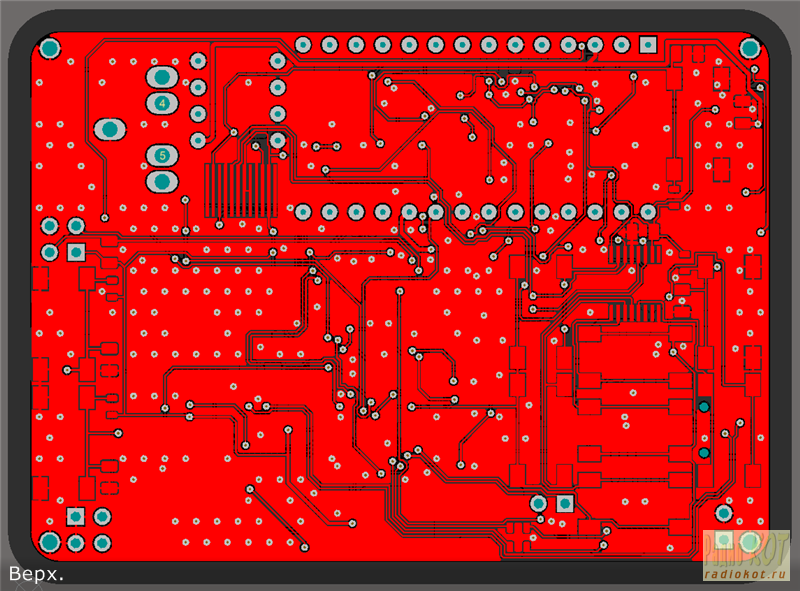Click the oval pad labeled 4
The height and width of the screenshot is (591, 800).
[x=162, y=103]
